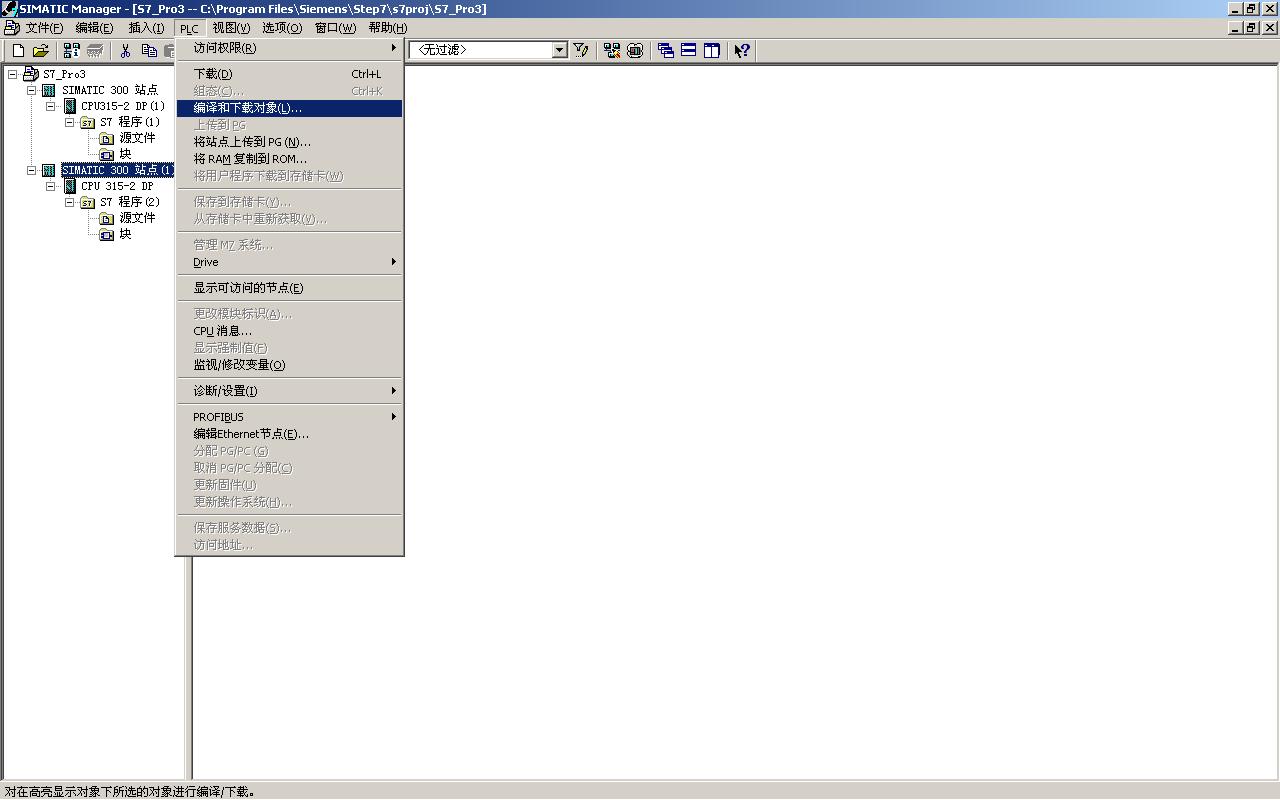Click the CPU 315-2 DP module icon
The image size is (1280, 800).
[69, 186]
